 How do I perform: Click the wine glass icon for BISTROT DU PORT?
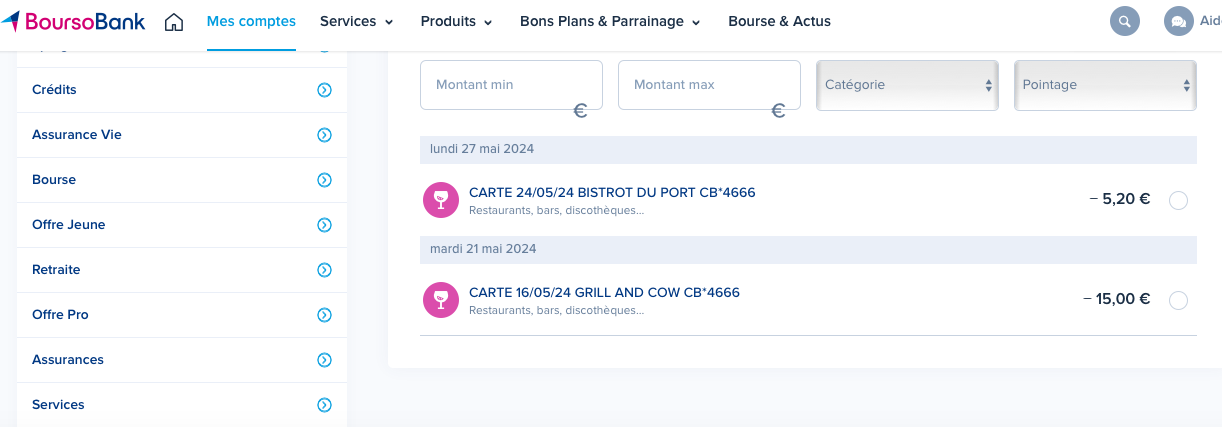click(441, 200)
